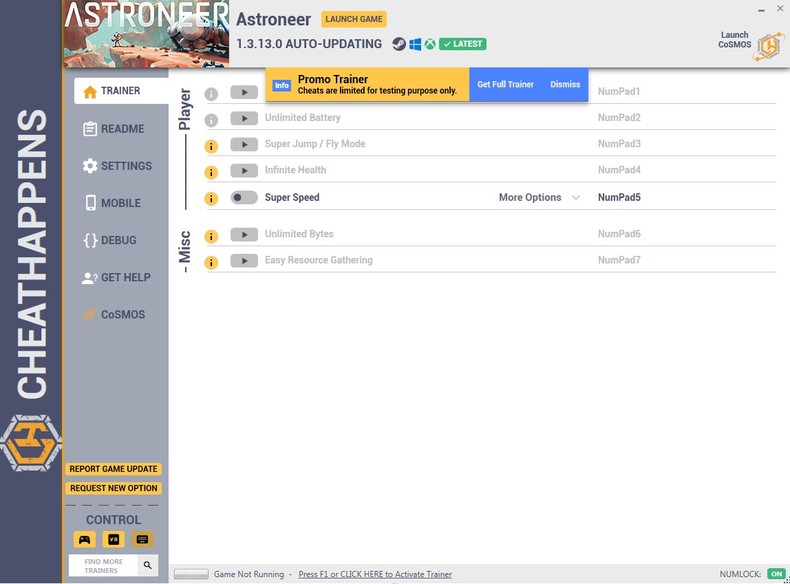790x584 pixels.
Task: Close the trainer window
Action: [780, 9]
